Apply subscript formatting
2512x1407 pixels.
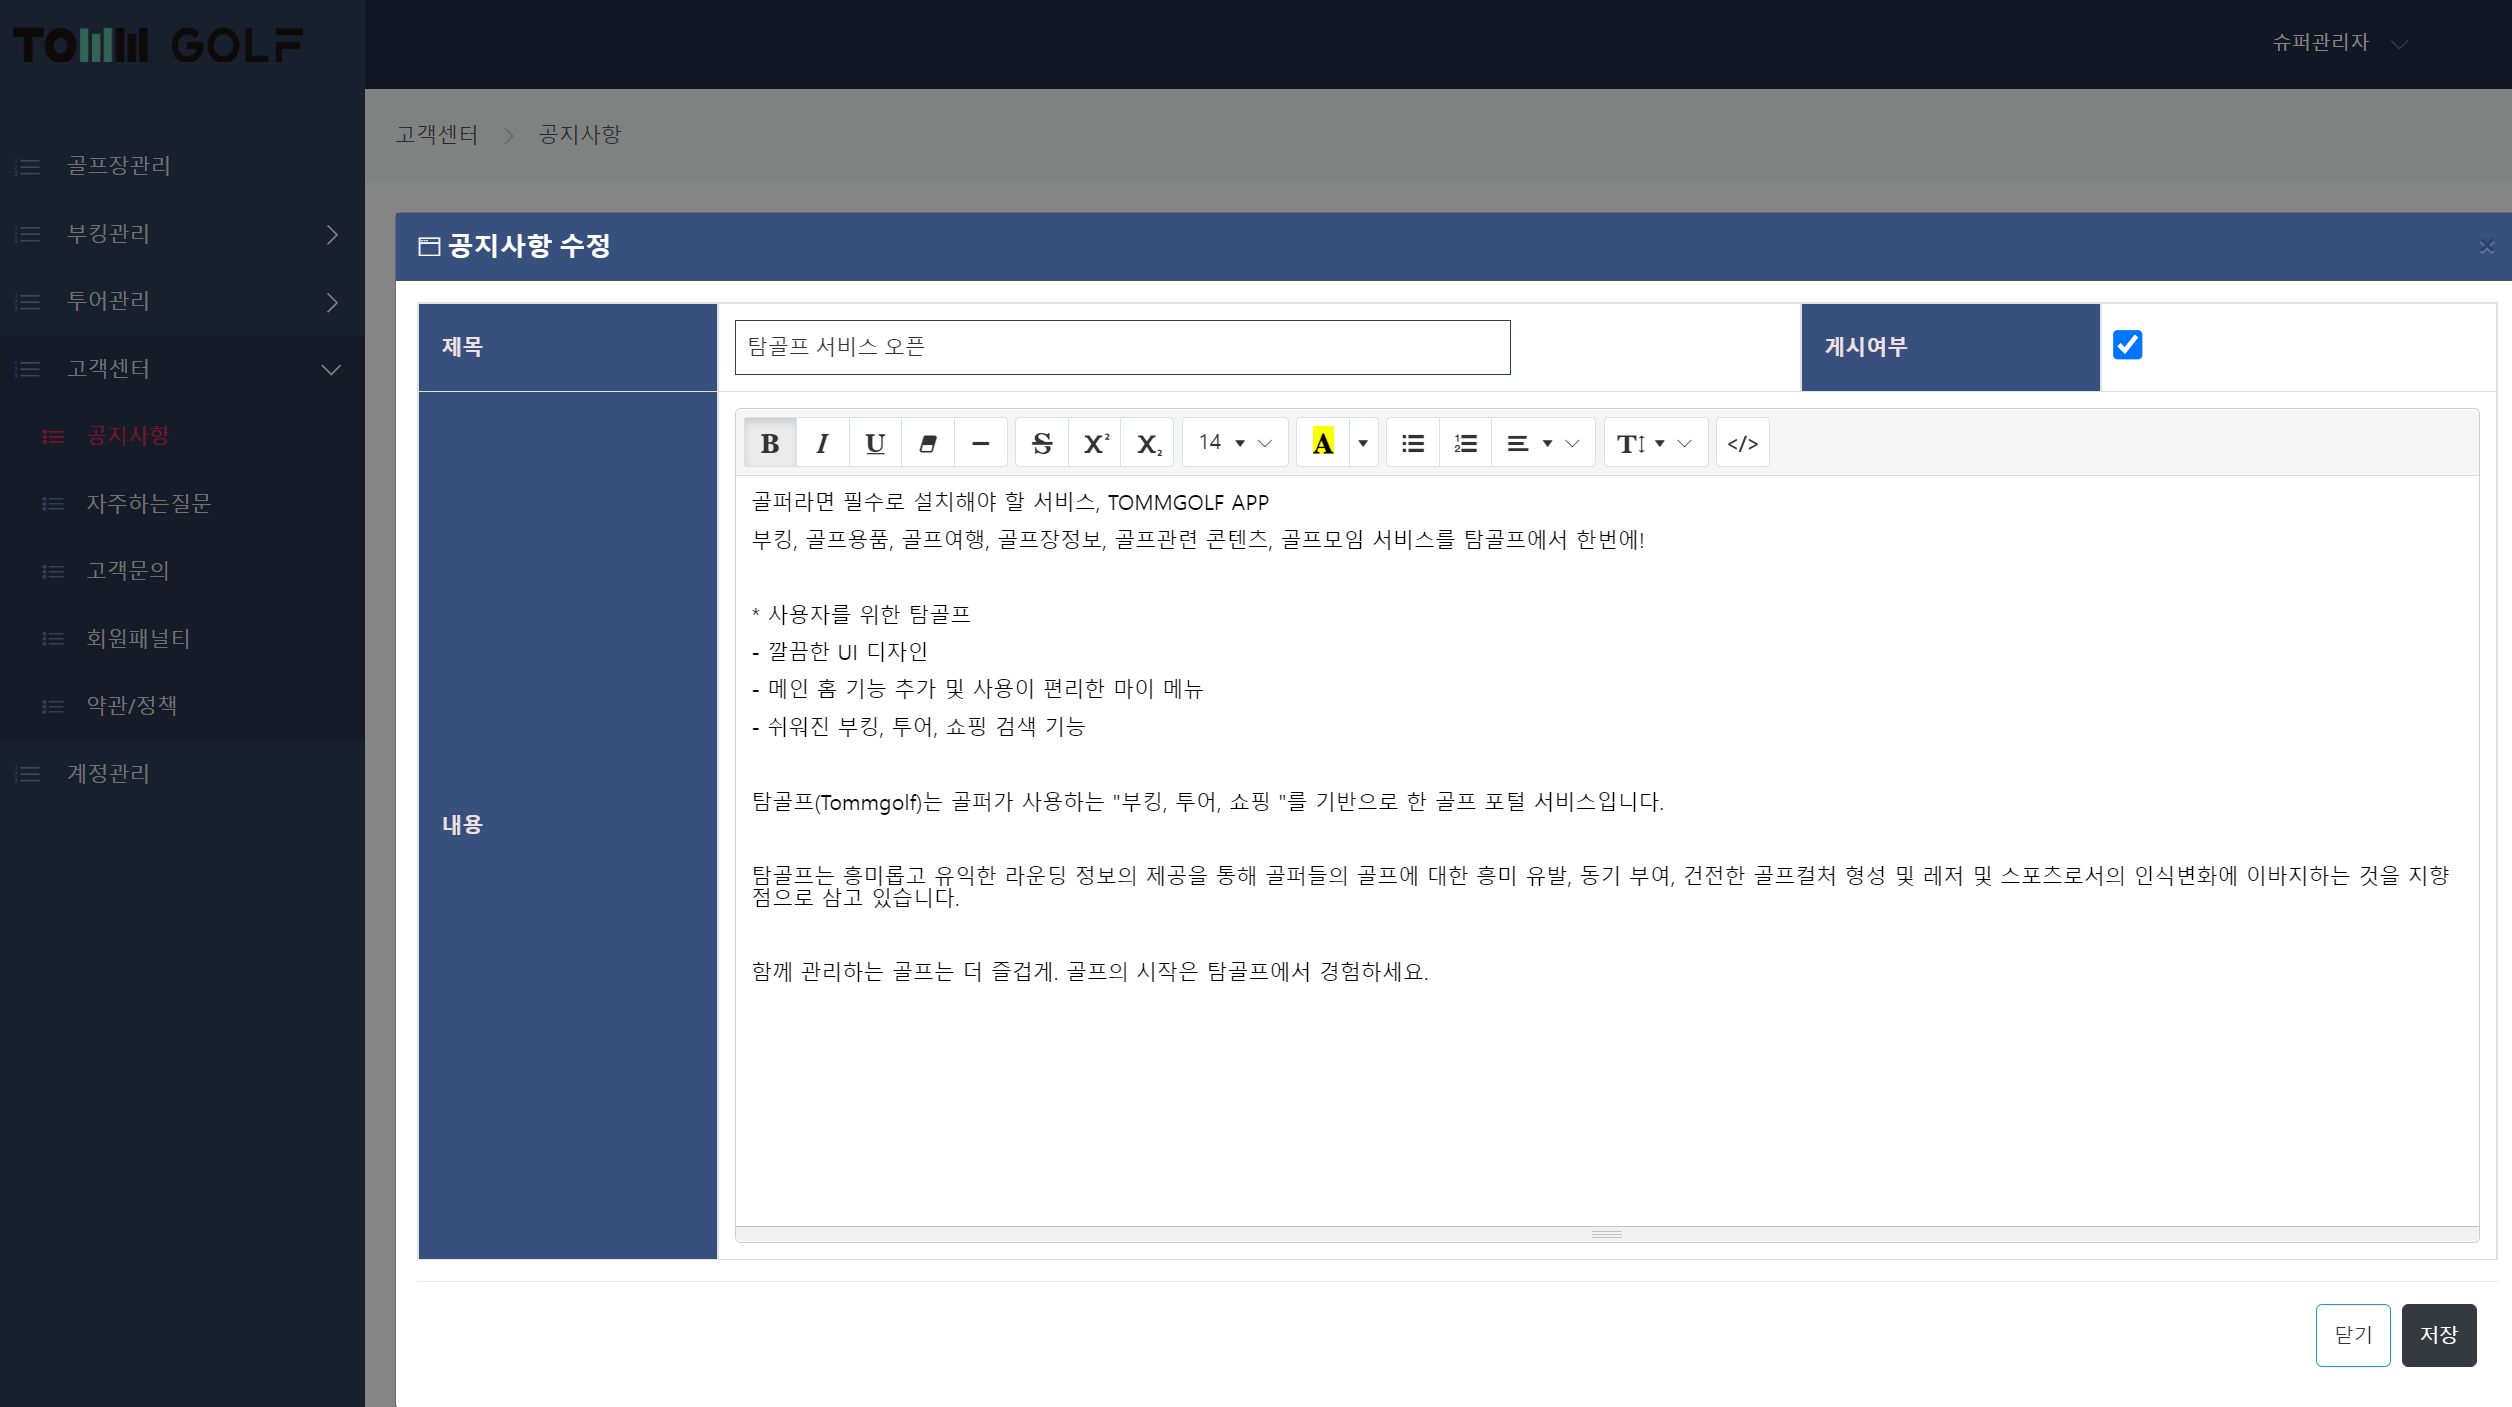coord(1148,443)
